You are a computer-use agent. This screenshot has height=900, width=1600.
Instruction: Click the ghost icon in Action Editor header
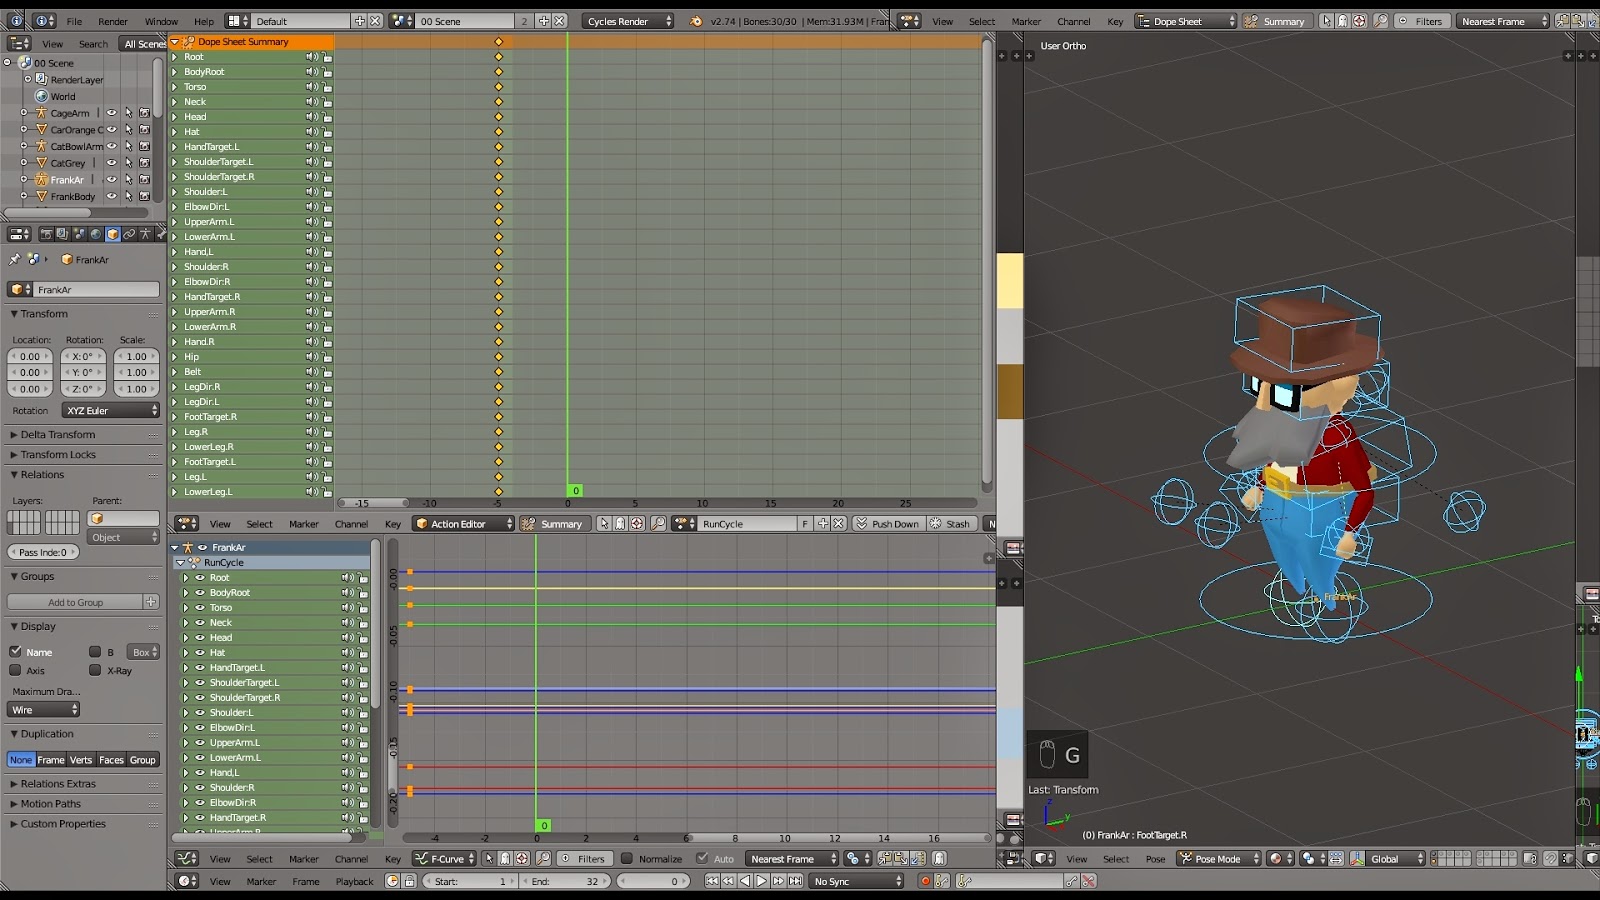pos(620,523)
